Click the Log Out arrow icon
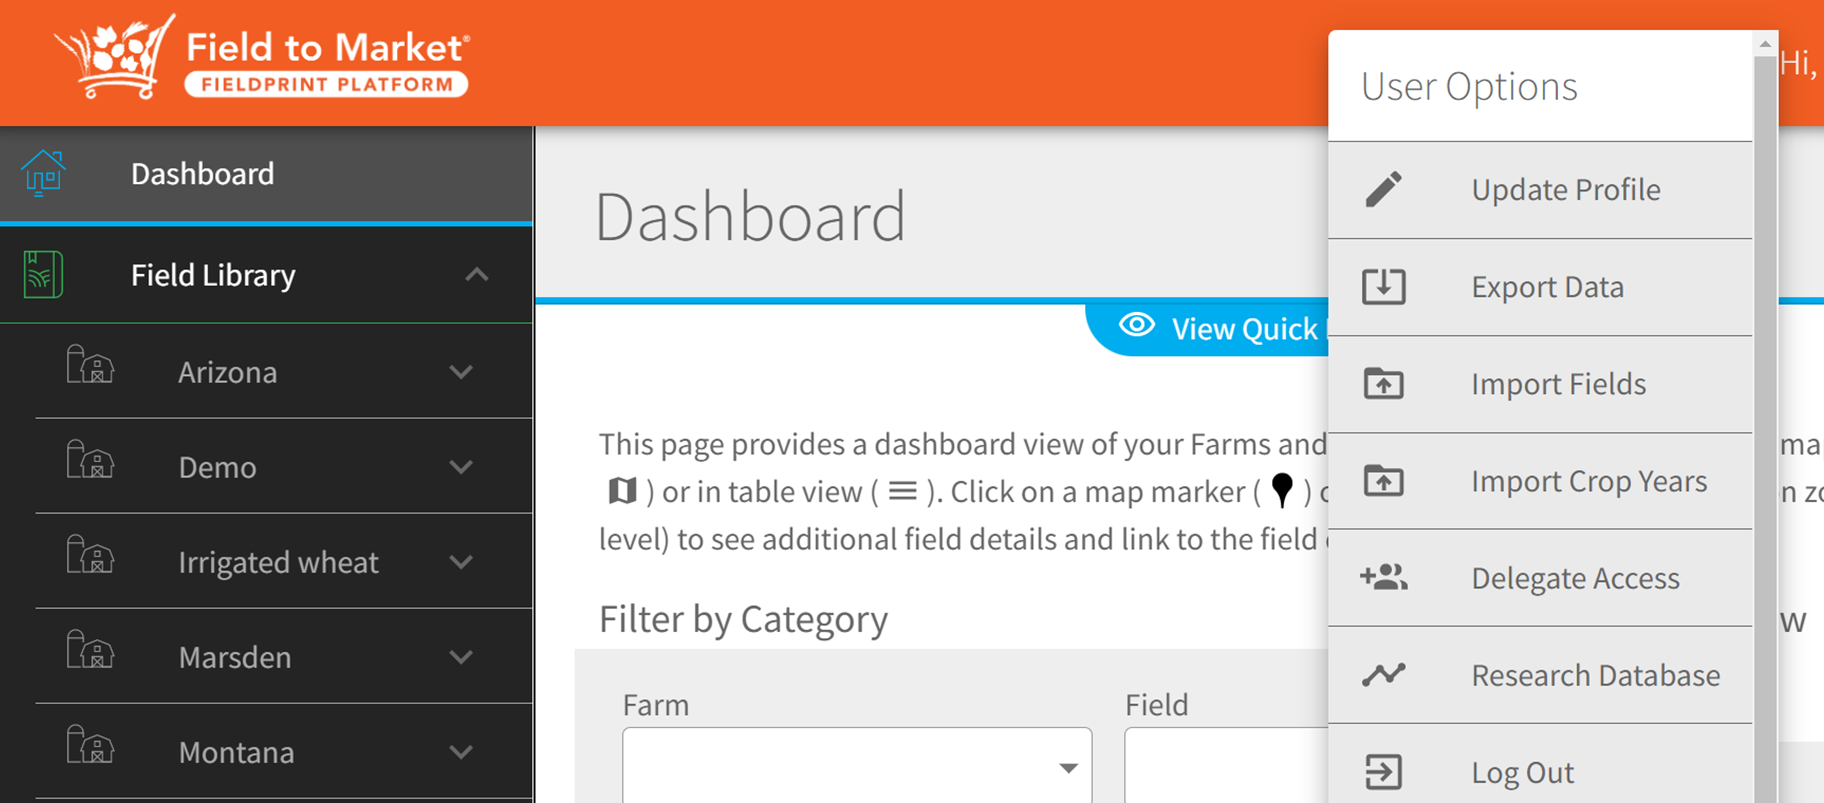The image size is (1824, 803). pos(1384,772)
